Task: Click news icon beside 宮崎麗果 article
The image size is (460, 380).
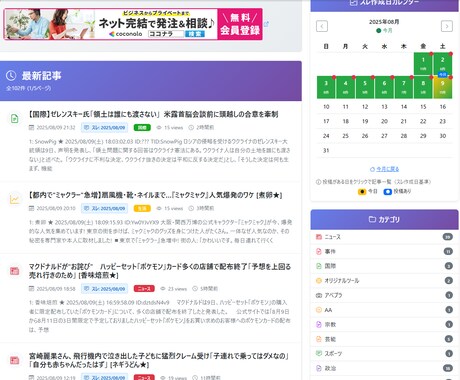Action: 14,360
